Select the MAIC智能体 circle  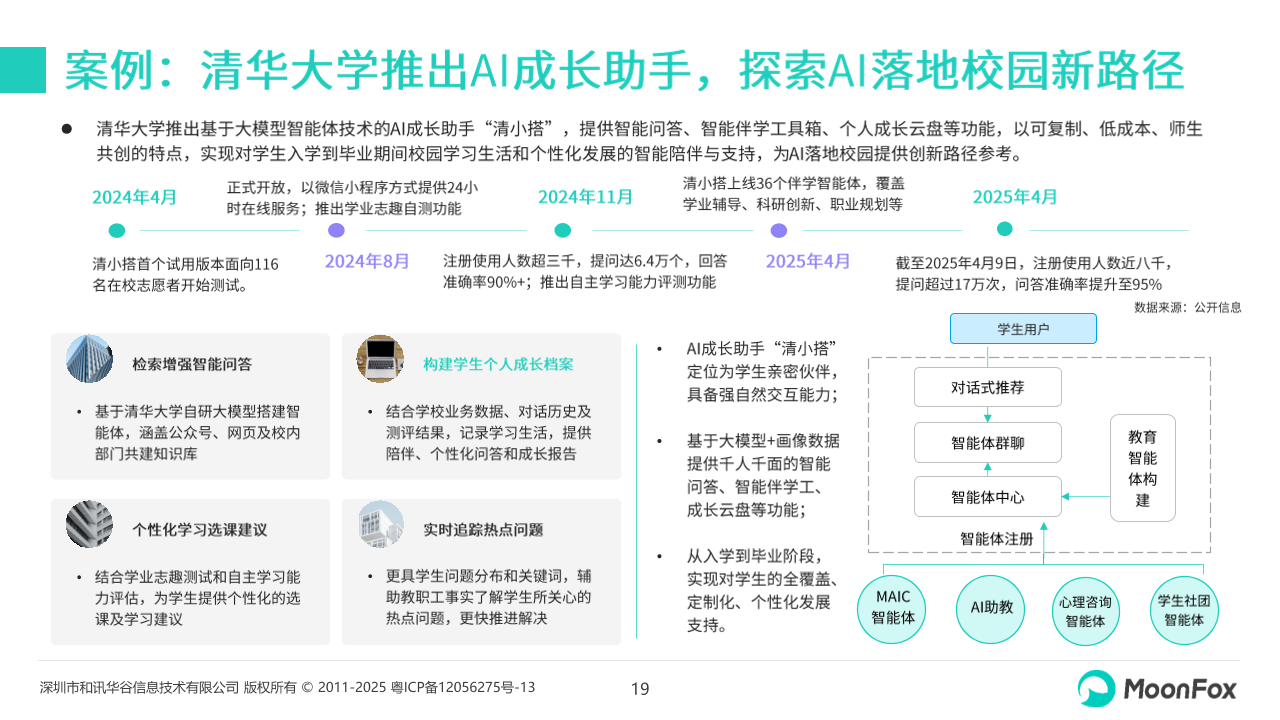coord(892,607)
